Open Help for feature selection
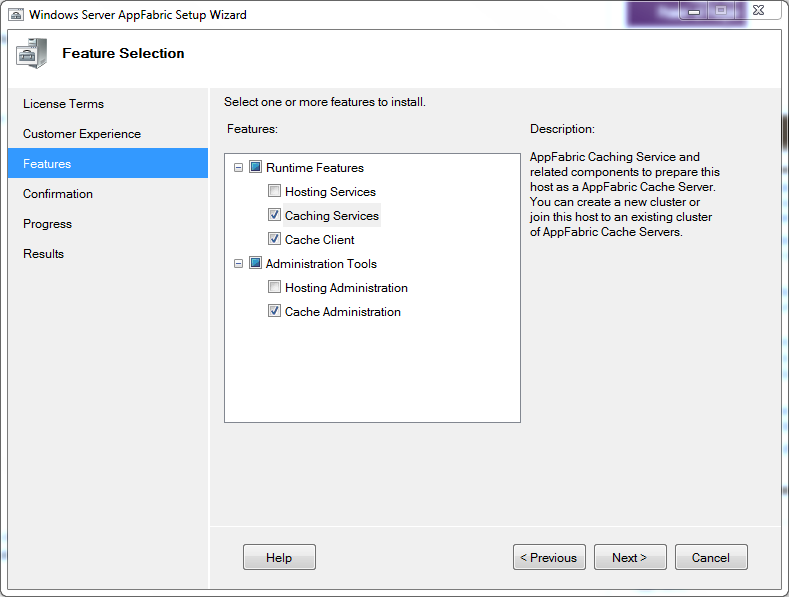 [x=279, y=557]
